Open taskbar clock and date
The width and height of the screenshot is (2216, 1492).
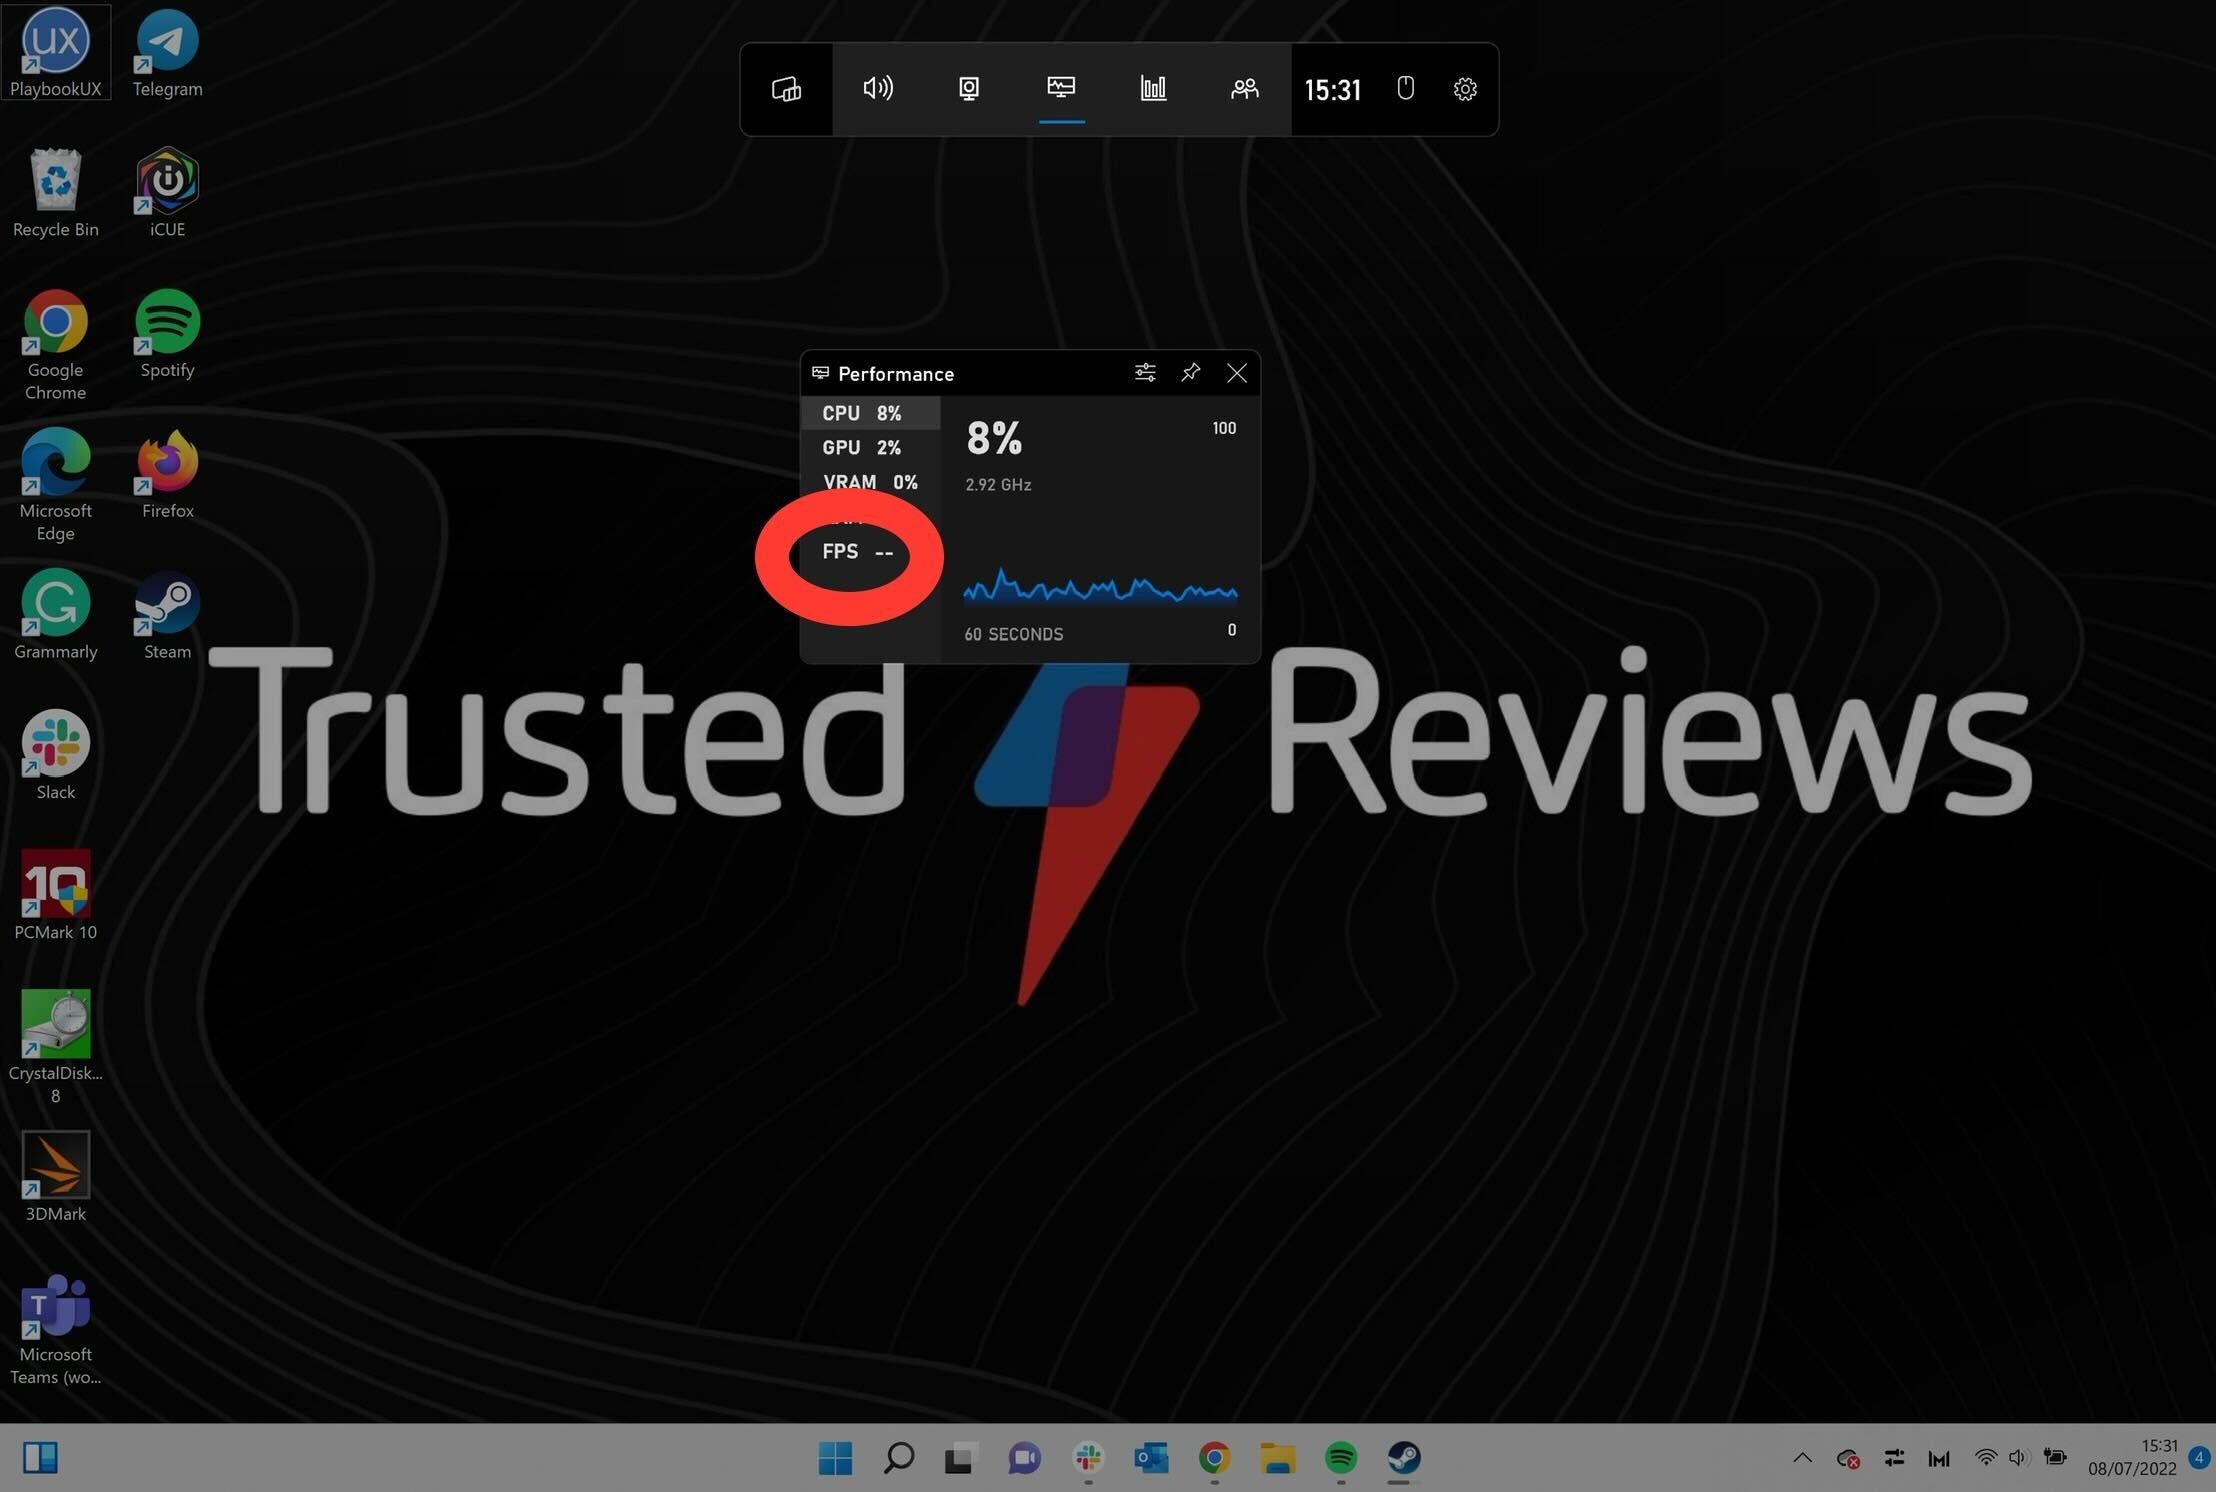2132,1458
